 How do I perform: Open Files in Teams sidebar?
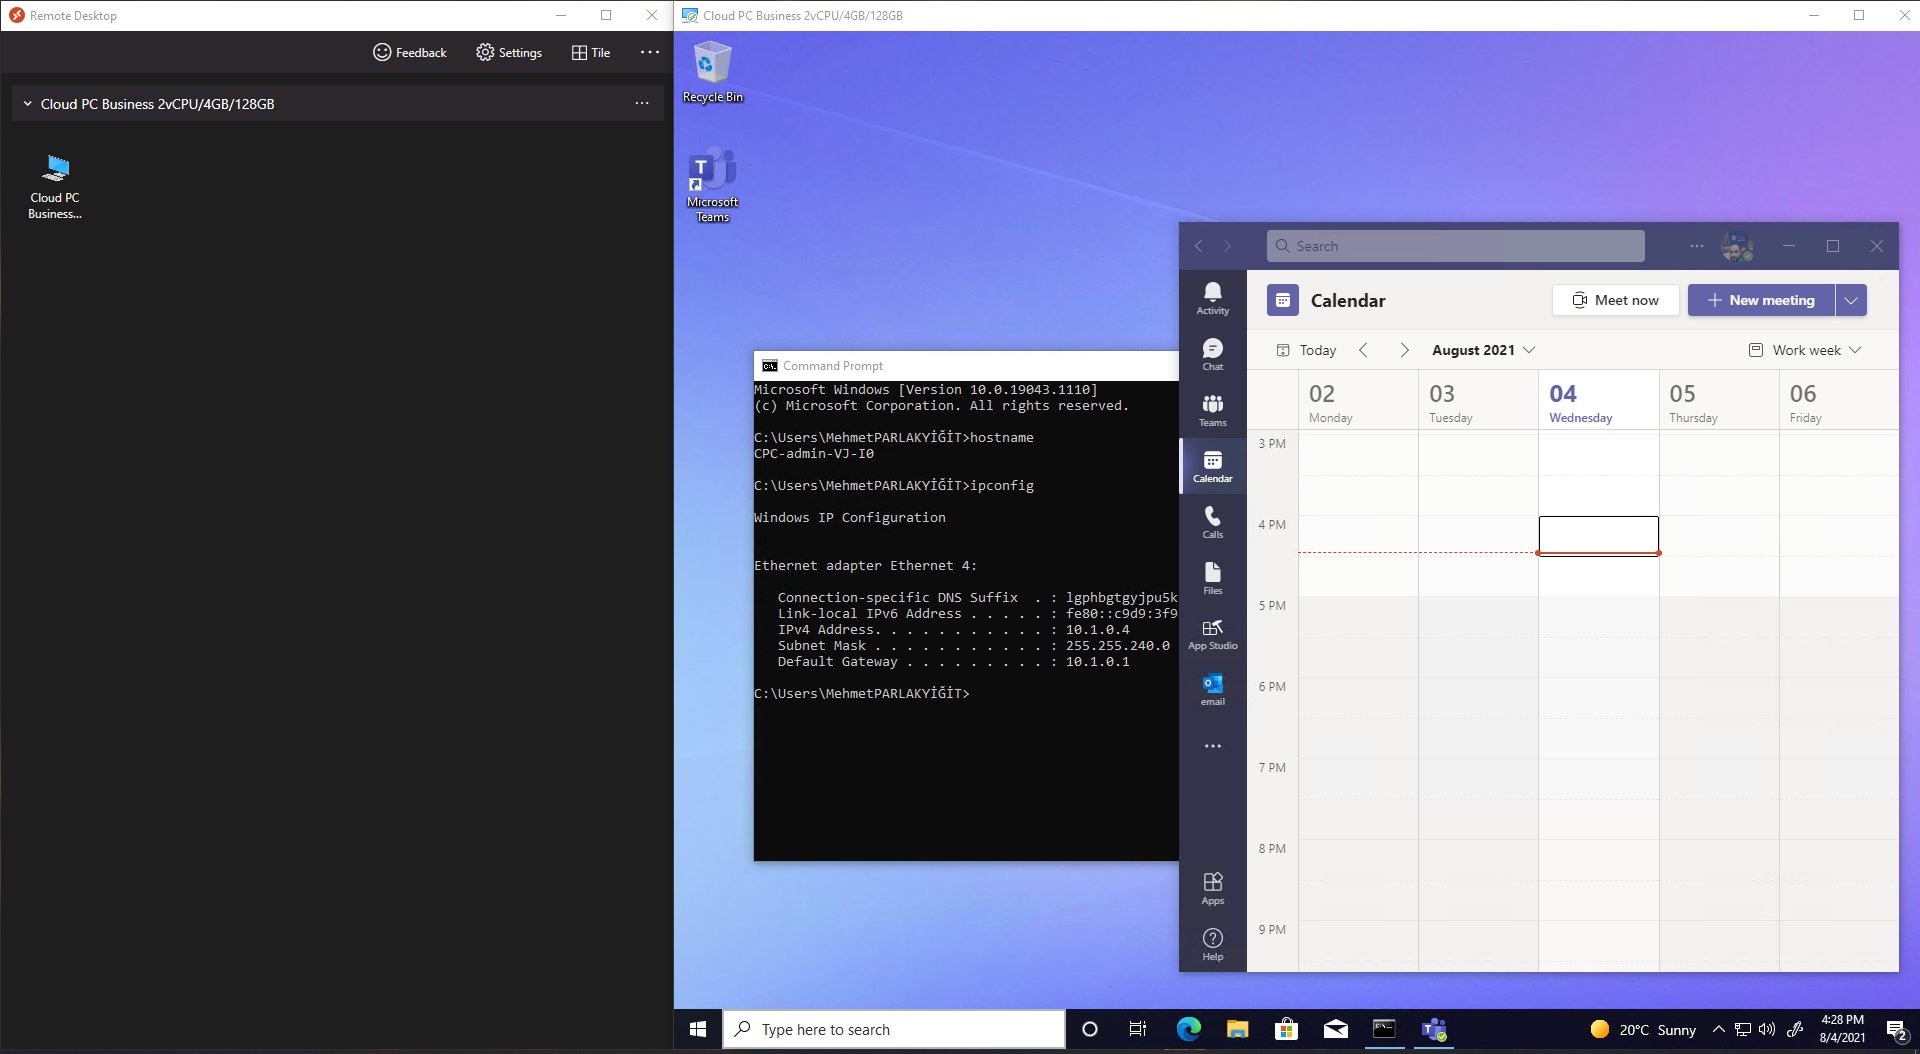[1212, 578]
